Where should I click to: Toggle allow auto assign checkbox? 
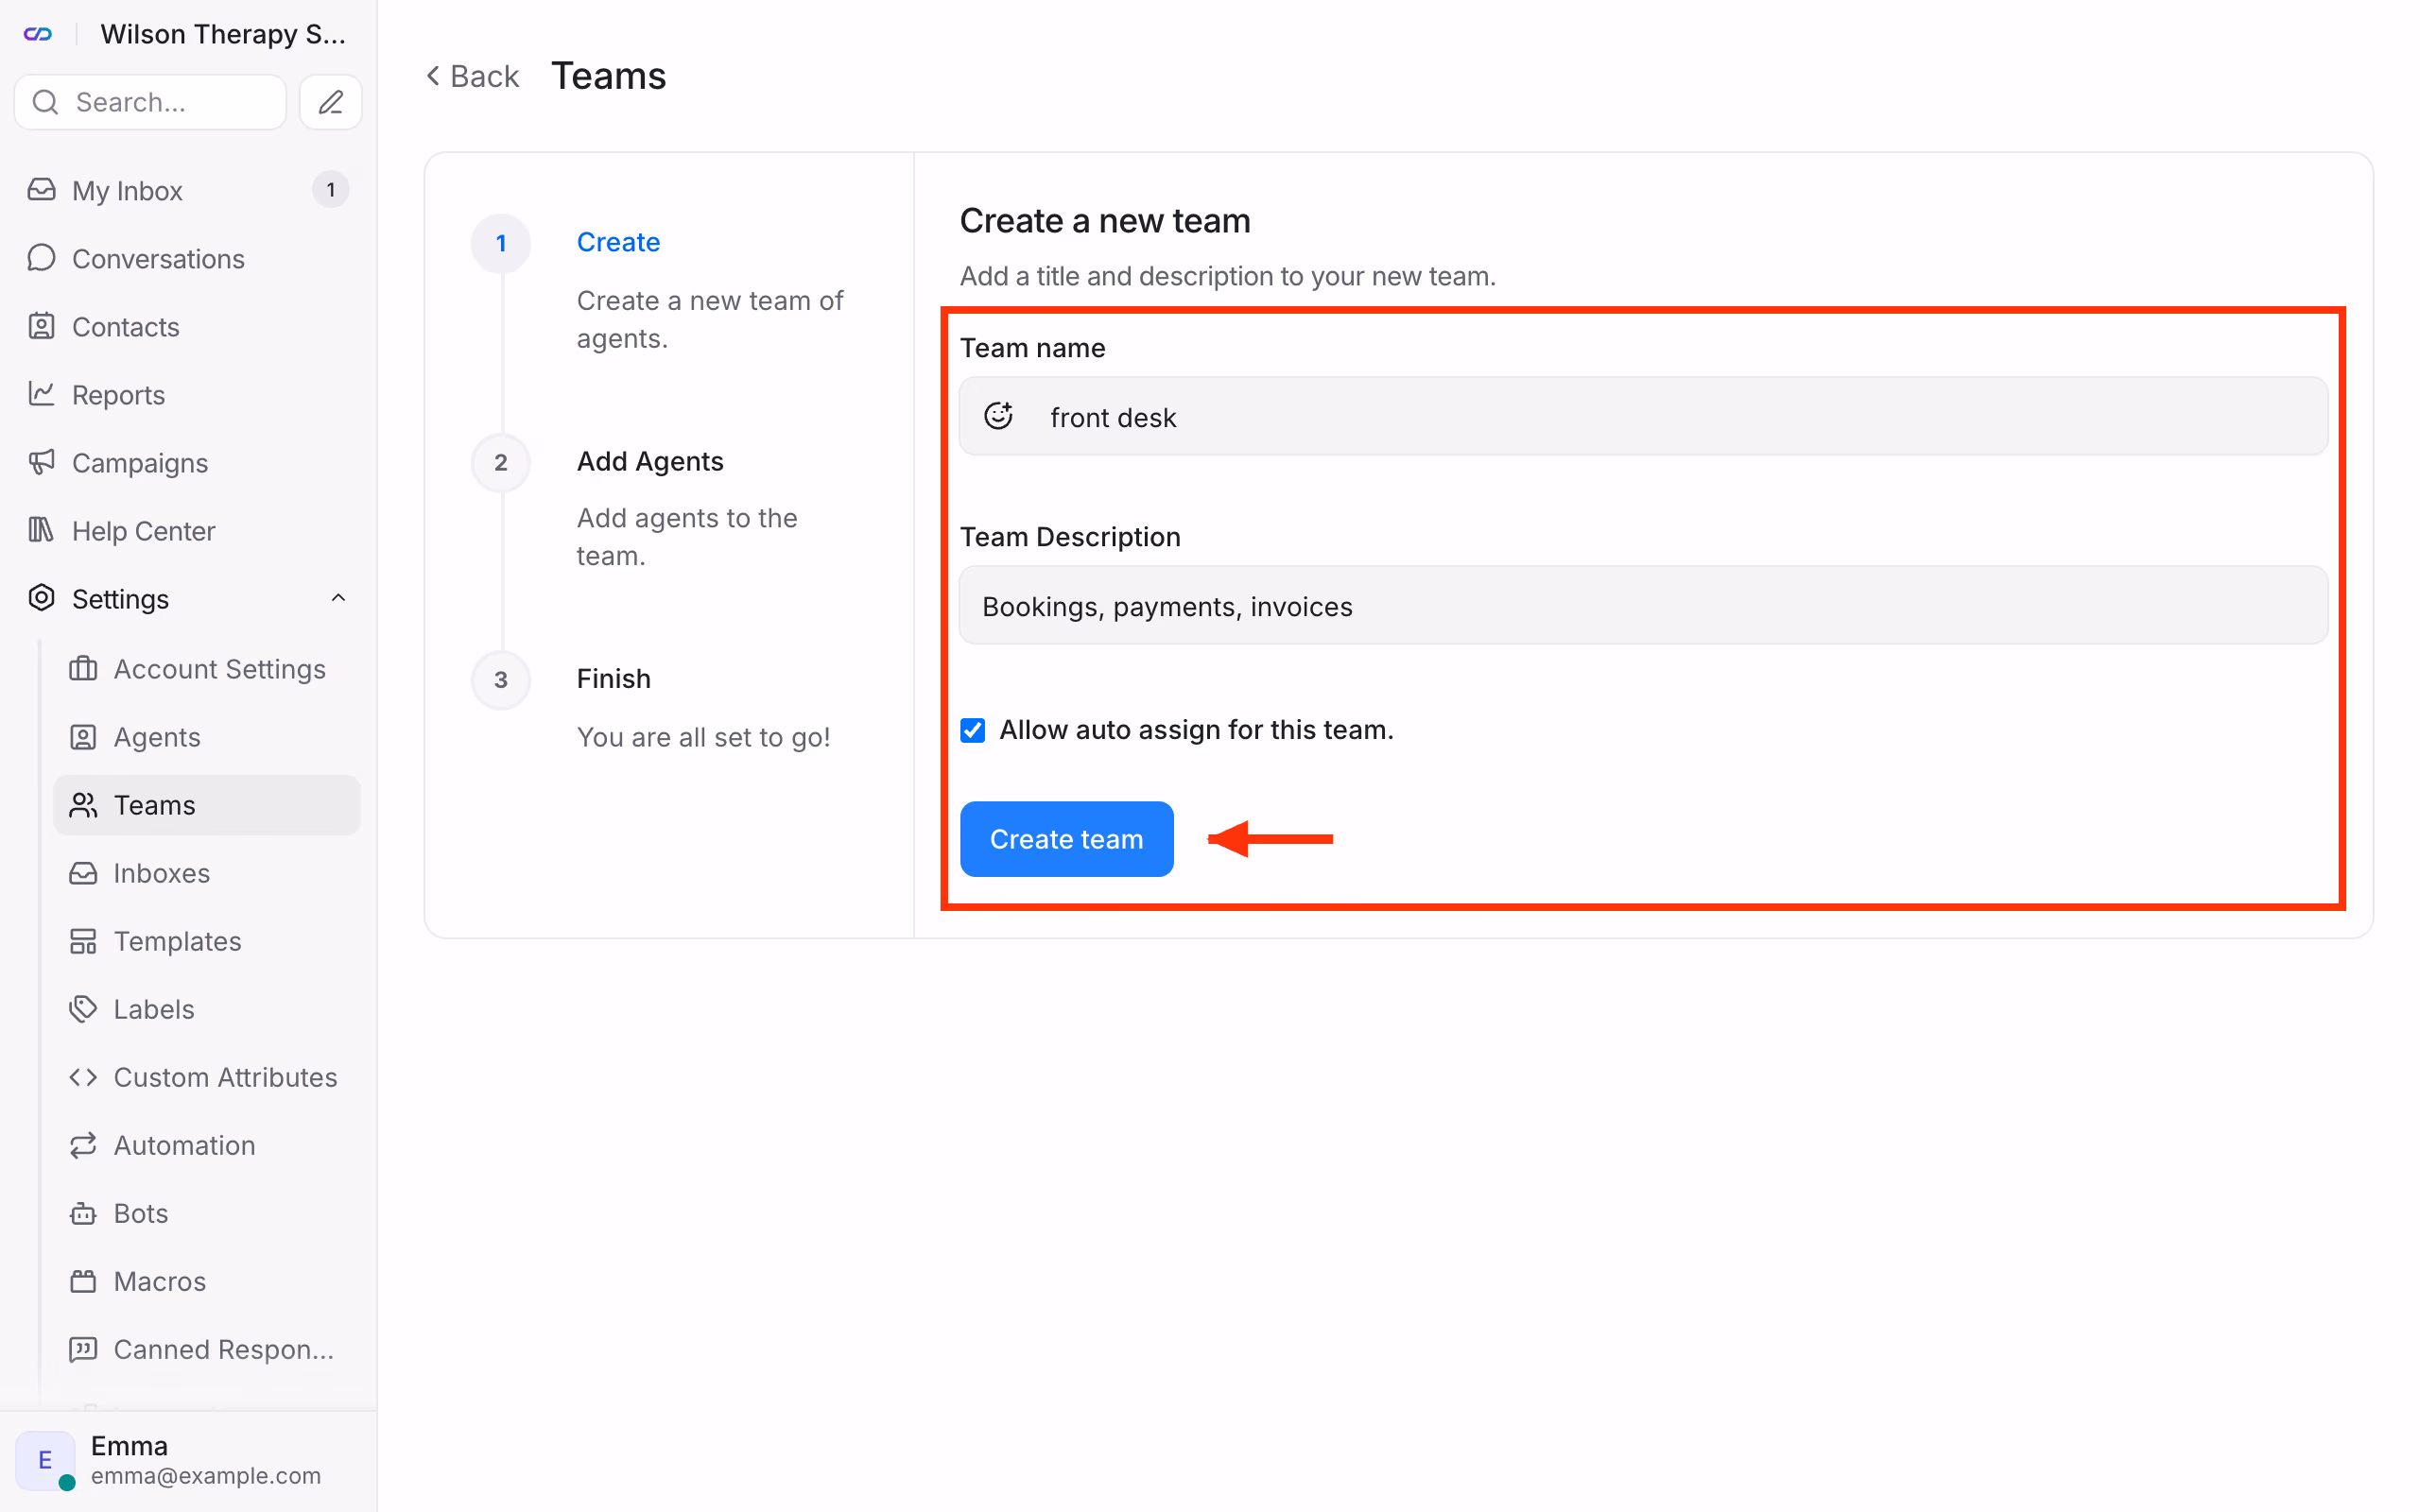(x=973, y=730)
